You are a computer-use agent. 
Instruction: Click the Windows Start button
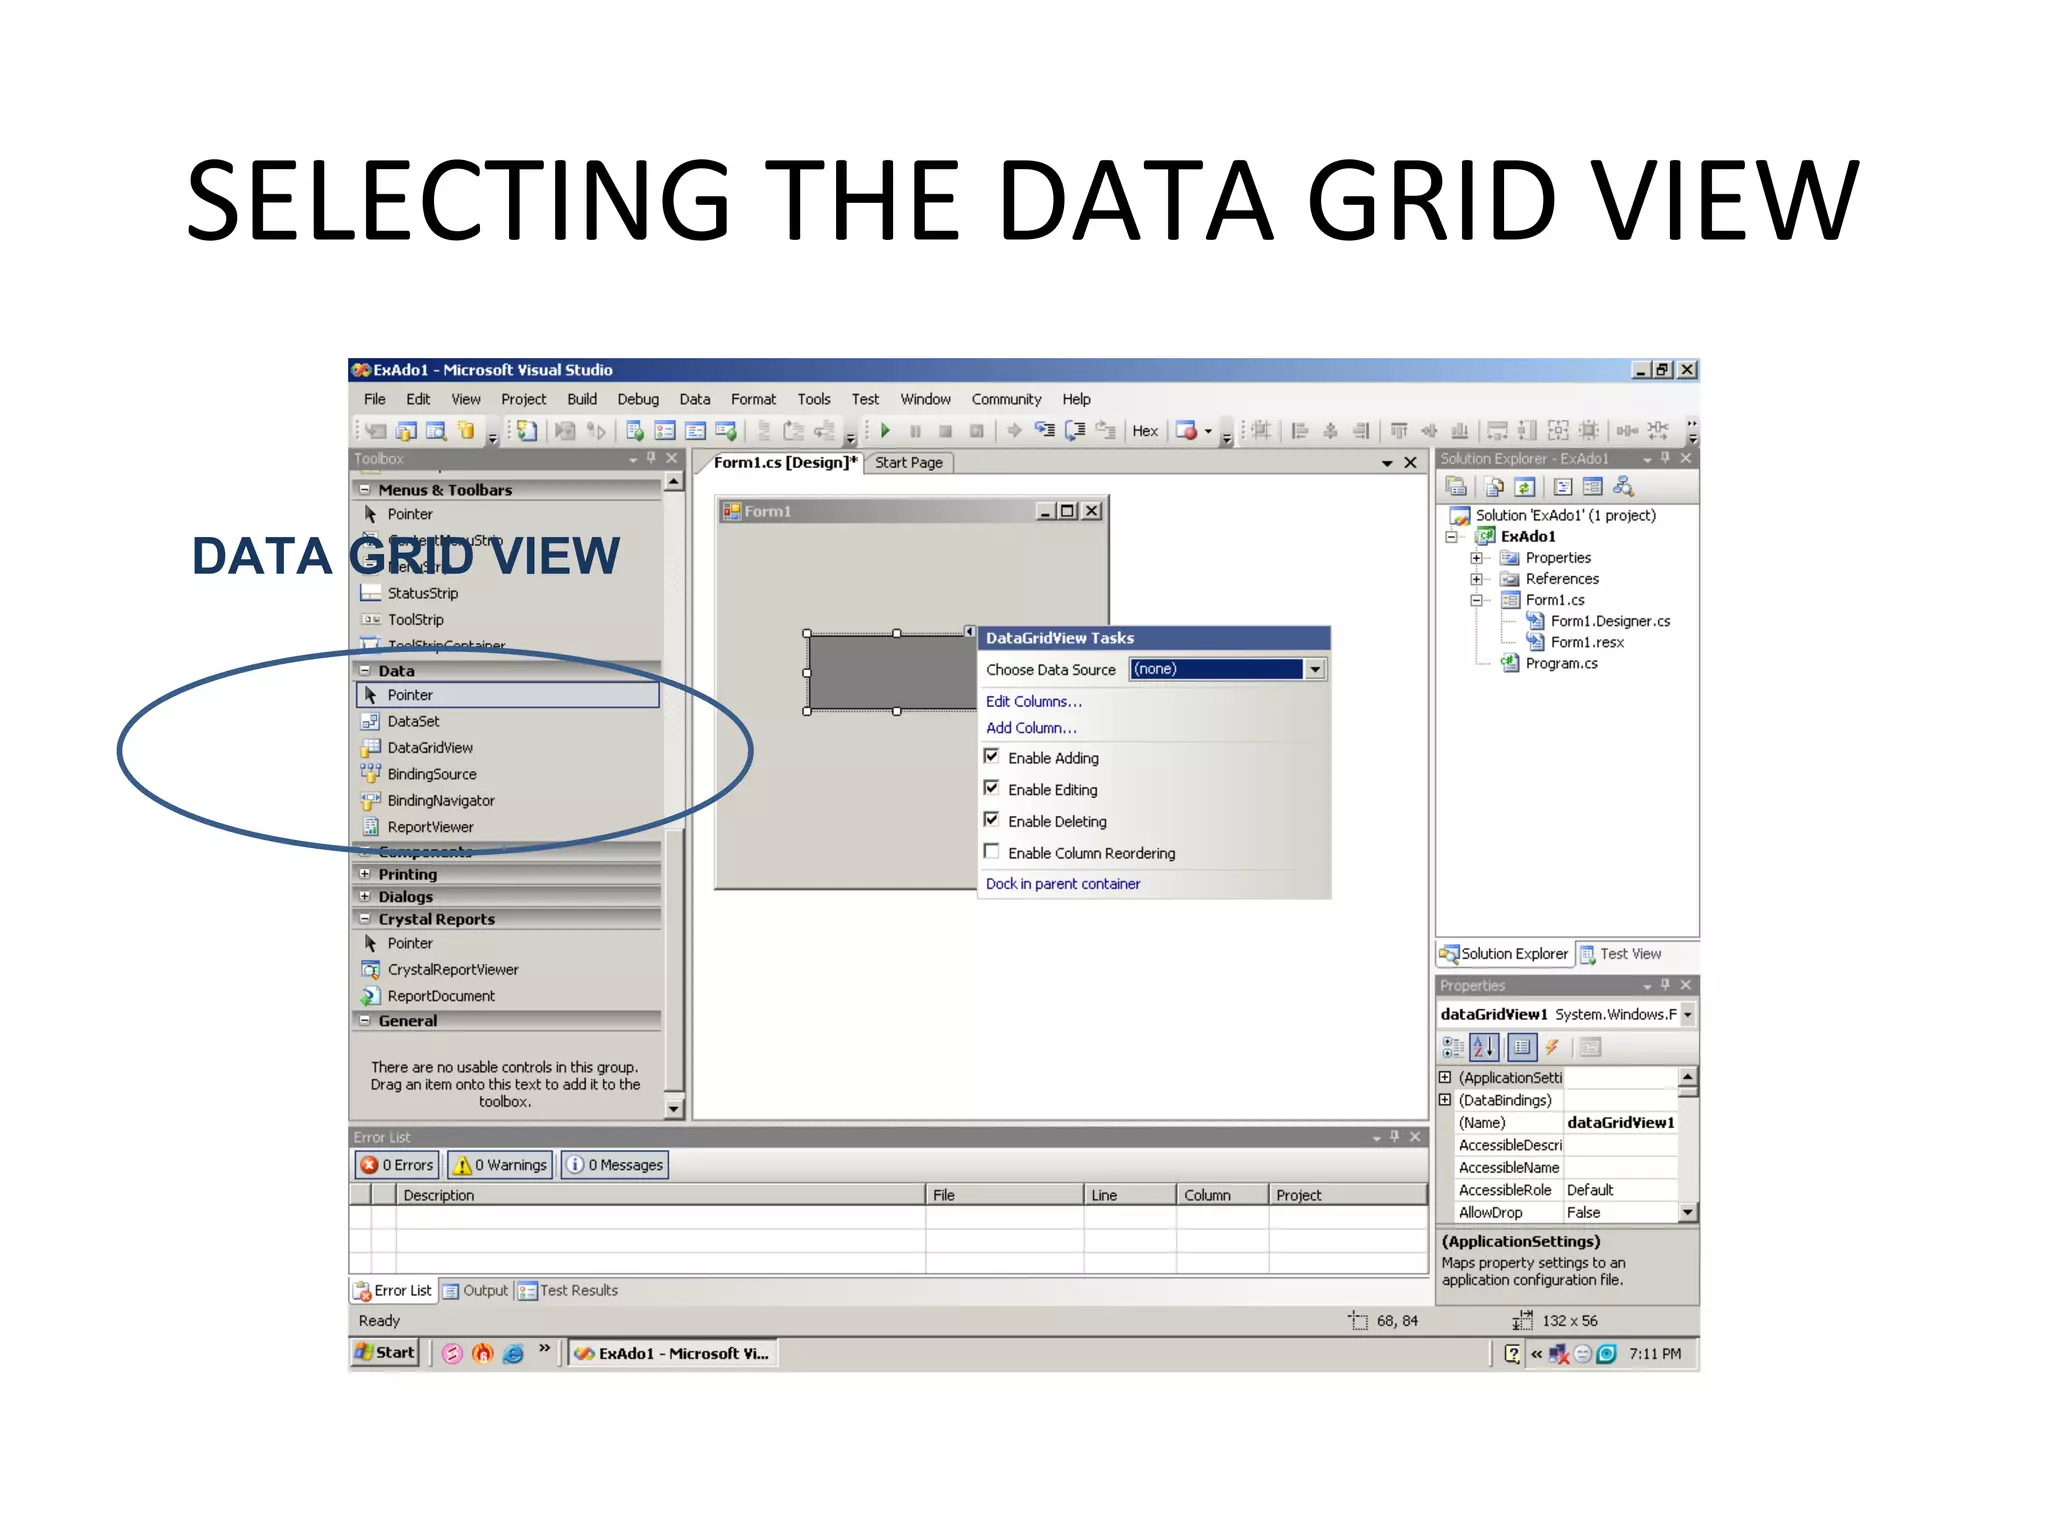385,1353
